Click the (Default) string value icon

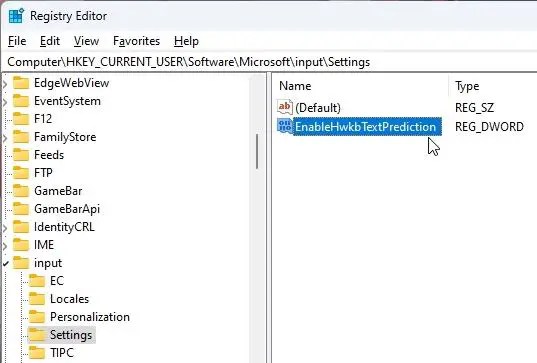(285, 108)
